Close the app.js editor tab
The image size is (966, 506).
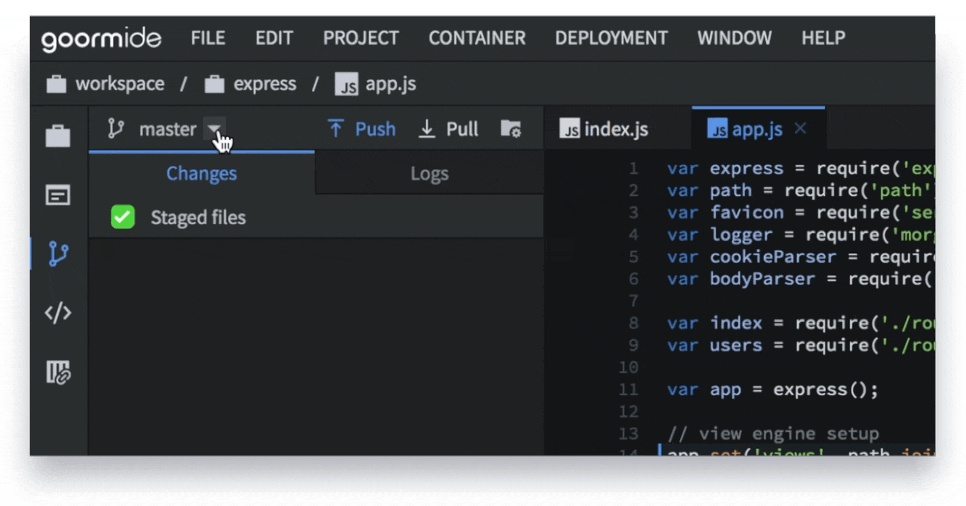[800, 128]
